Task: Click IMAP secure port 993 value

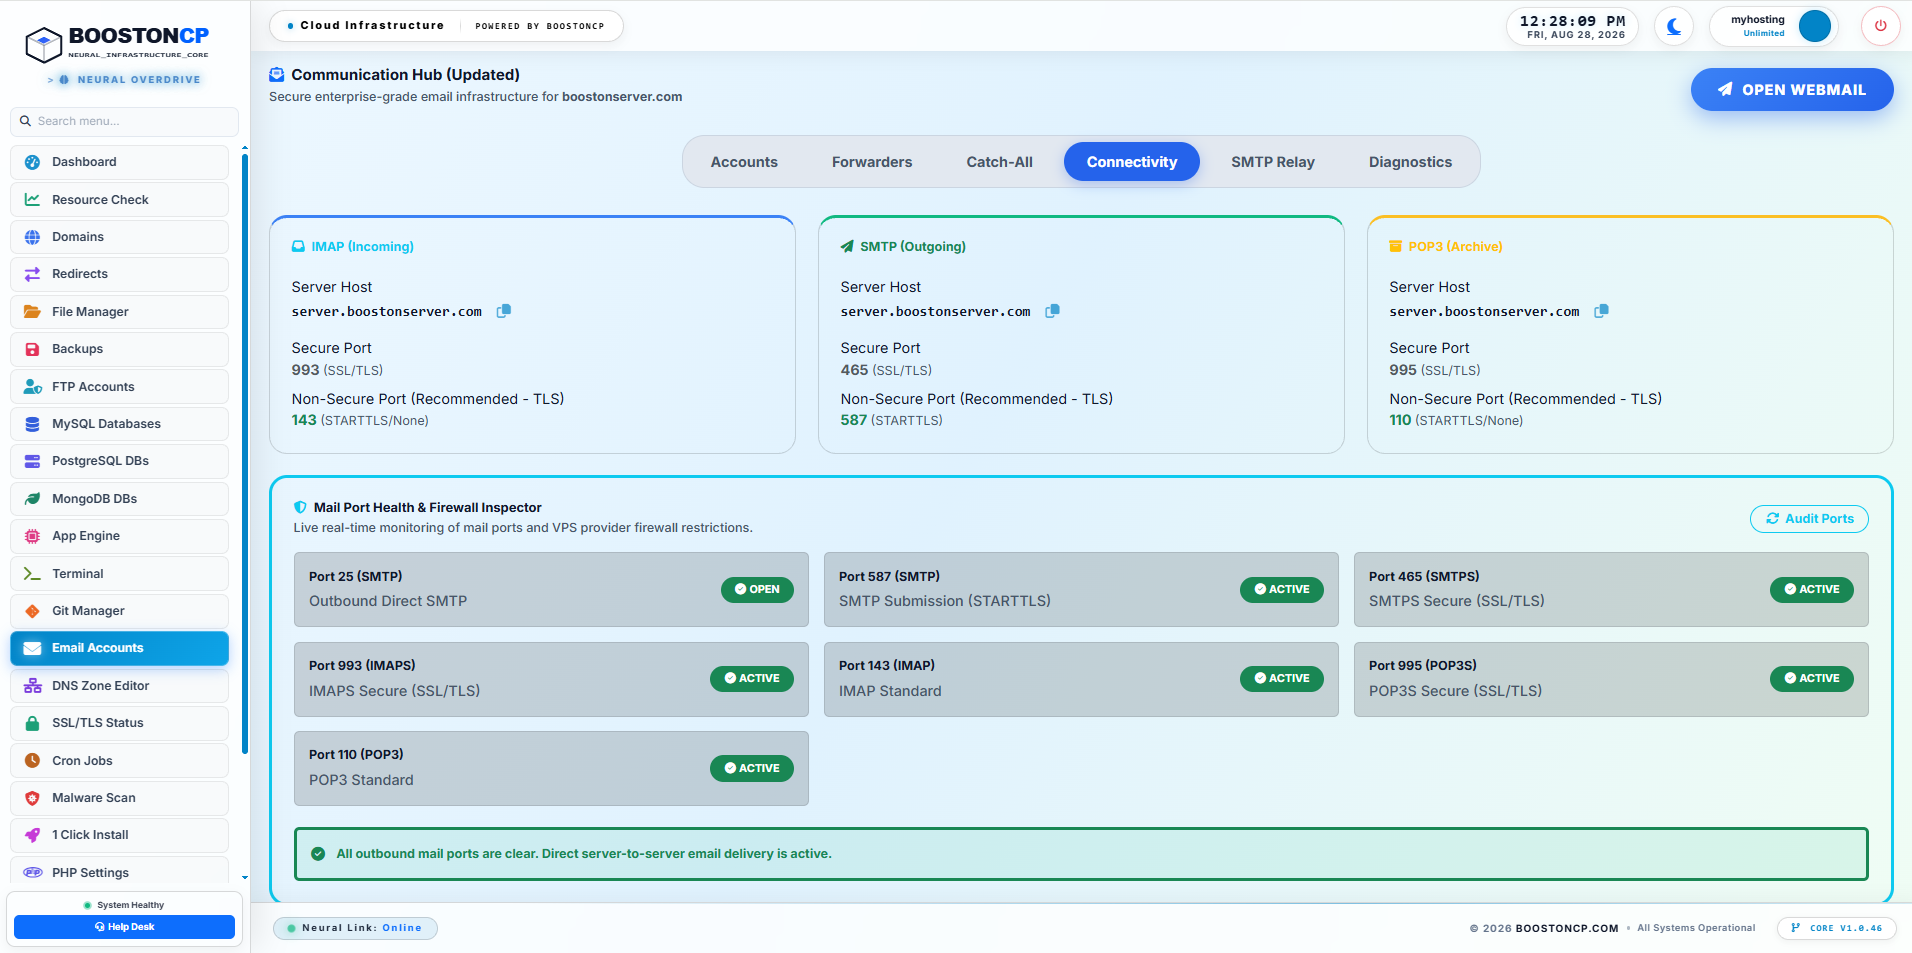Action: coord(305,370)
